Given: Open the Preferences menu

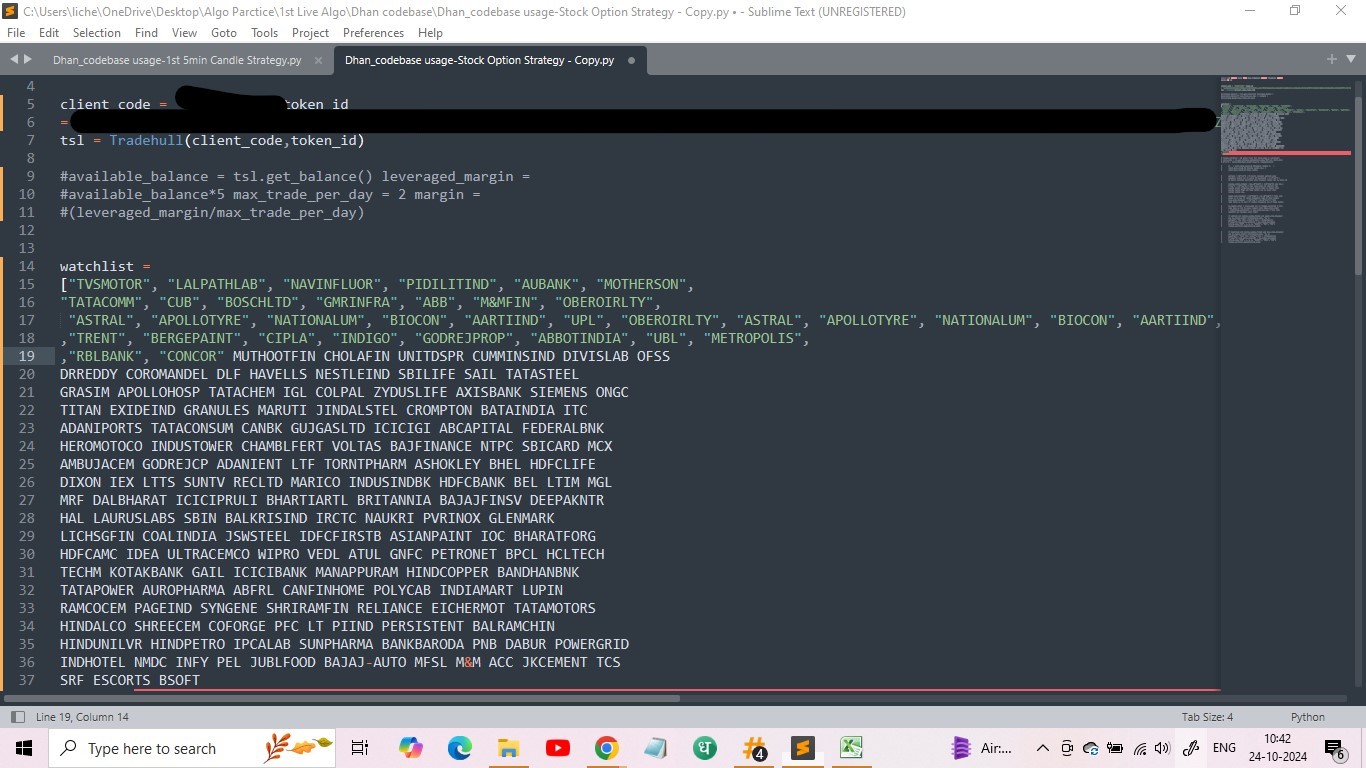Looking at the screenshot, I should 373,33.
